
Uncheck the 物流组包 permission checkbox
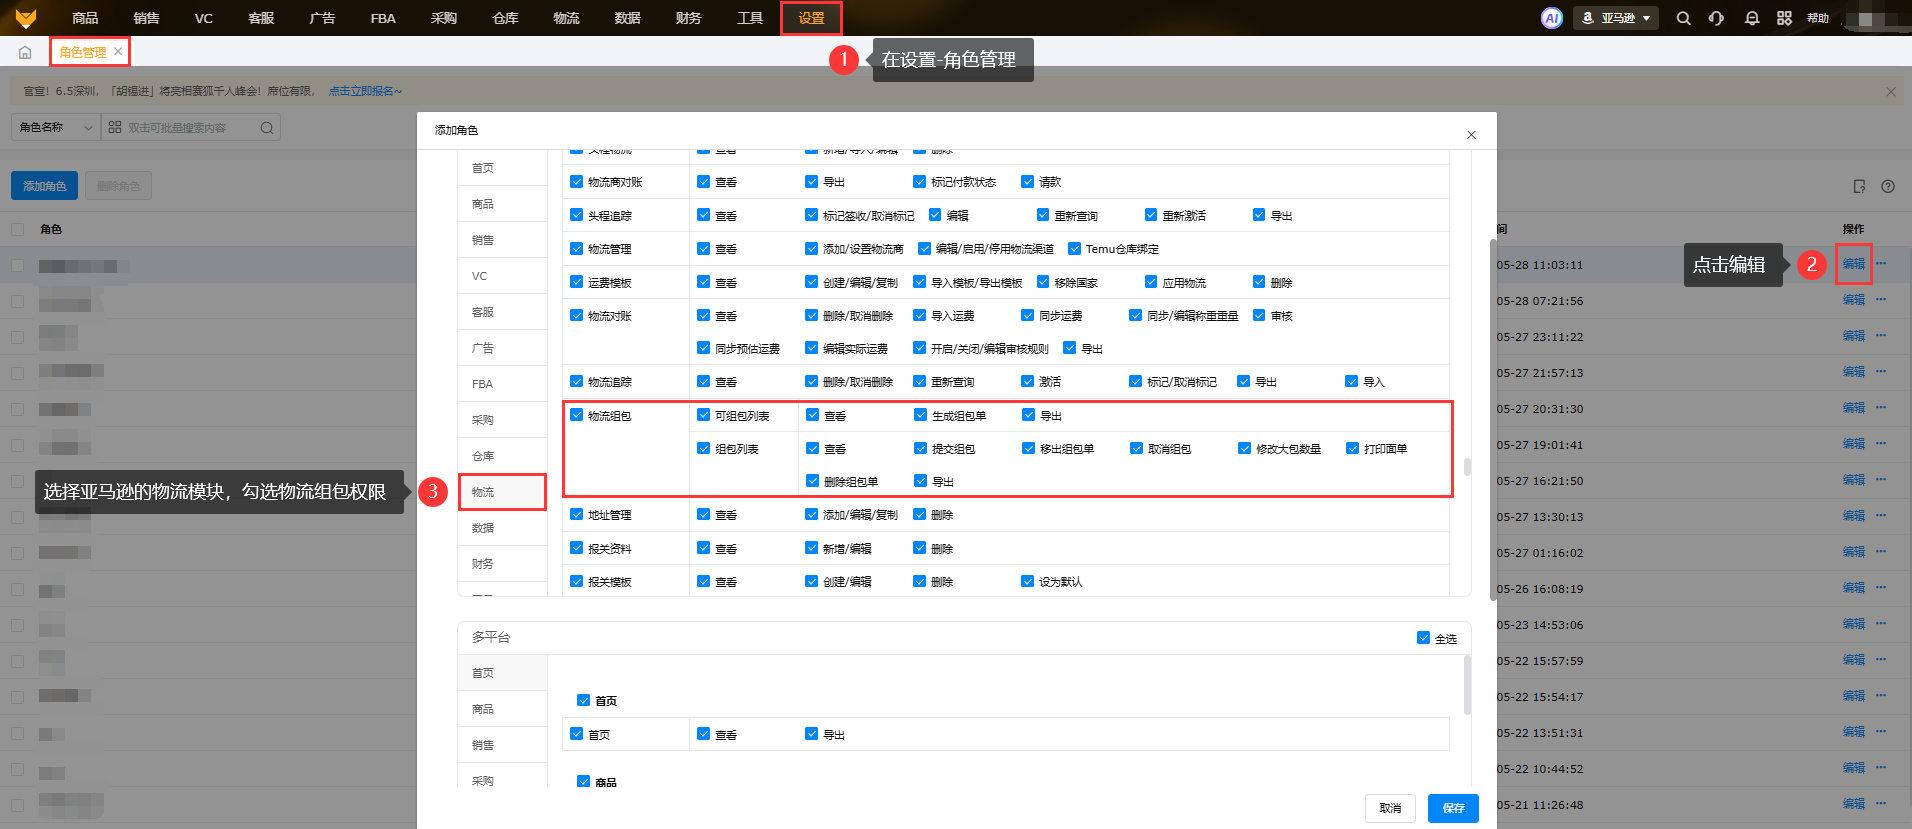tap(576, 415)
